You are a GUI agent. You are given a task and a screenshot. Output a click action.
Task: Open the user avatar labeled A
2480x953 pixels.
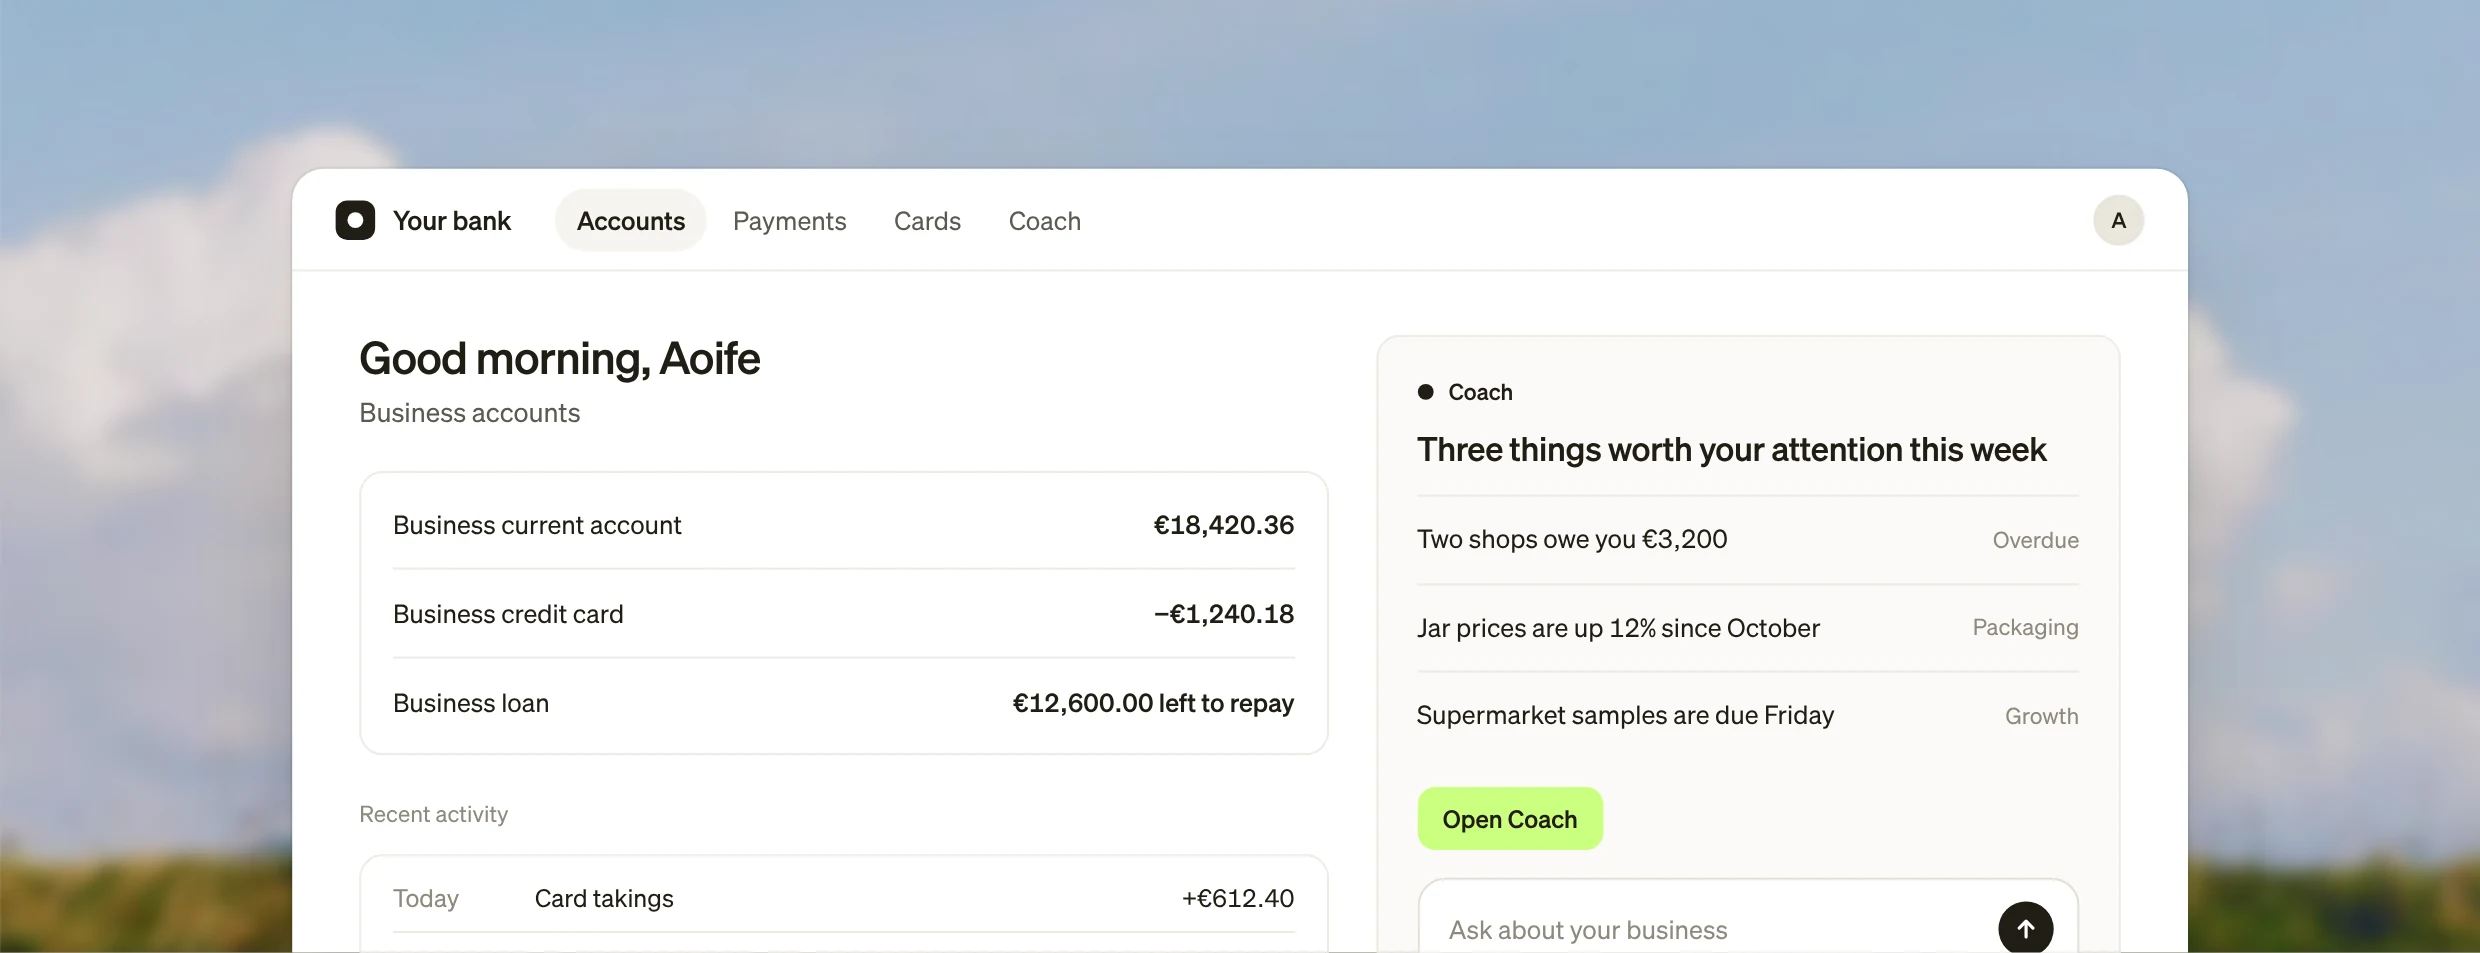coord(2118,220)
